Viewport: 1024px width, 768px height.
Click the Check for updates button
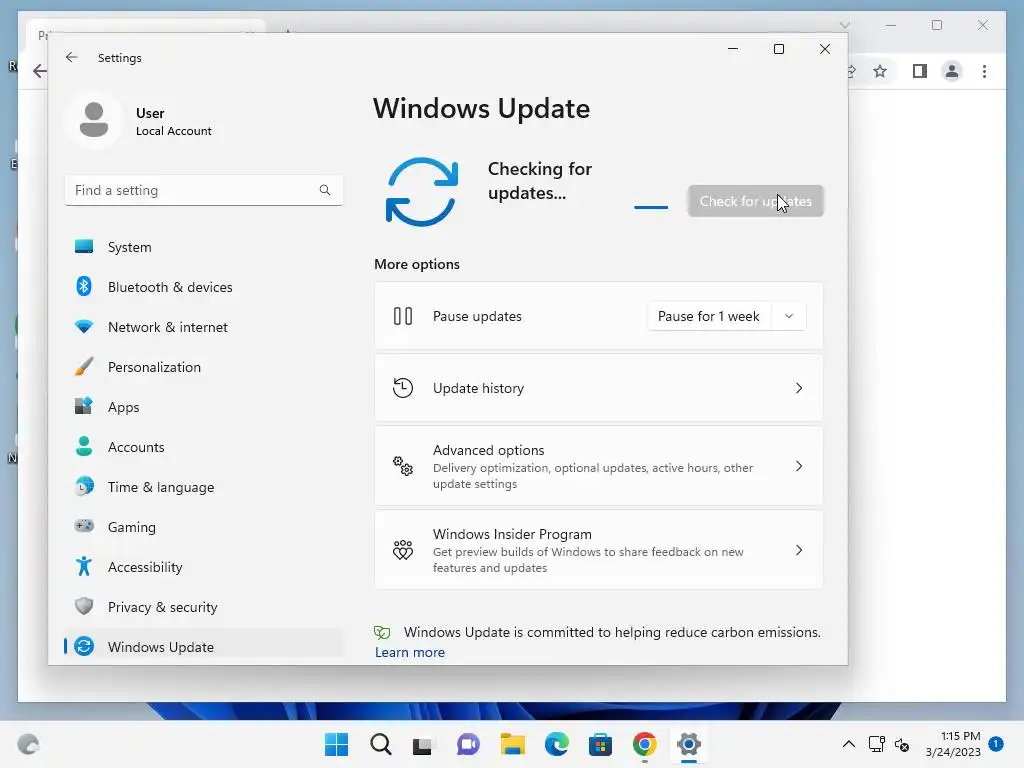pos(756,201)
